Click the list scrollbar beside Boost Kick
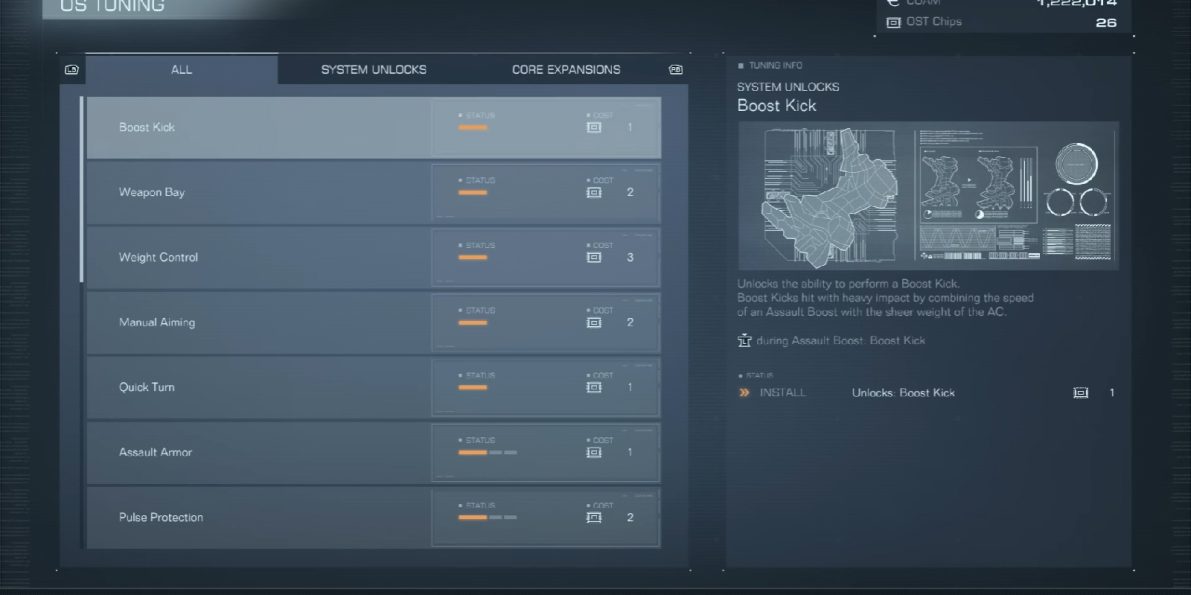Image resolution: width=1191 pixels, height=595 pixels. (x=81, y=190)
